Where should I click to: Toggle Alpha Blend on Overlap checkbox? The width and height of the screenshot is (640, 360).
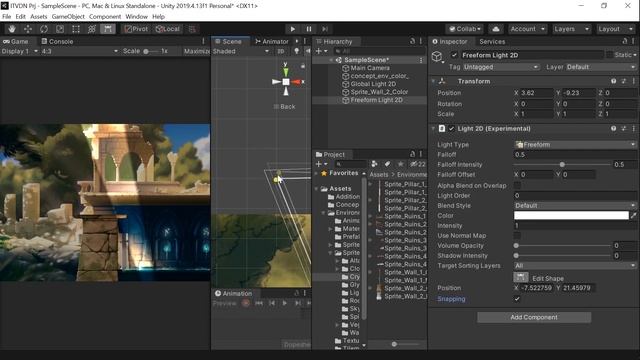point(517,185)
